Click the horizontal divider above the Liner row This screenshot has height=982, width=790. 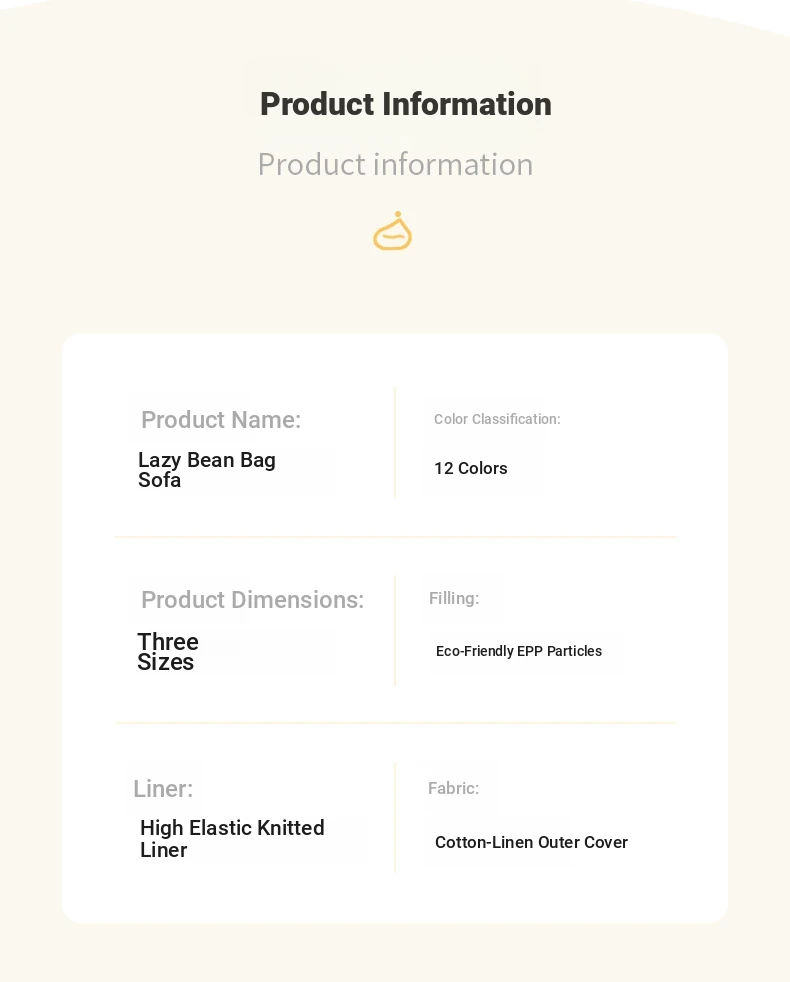point(396,722)
